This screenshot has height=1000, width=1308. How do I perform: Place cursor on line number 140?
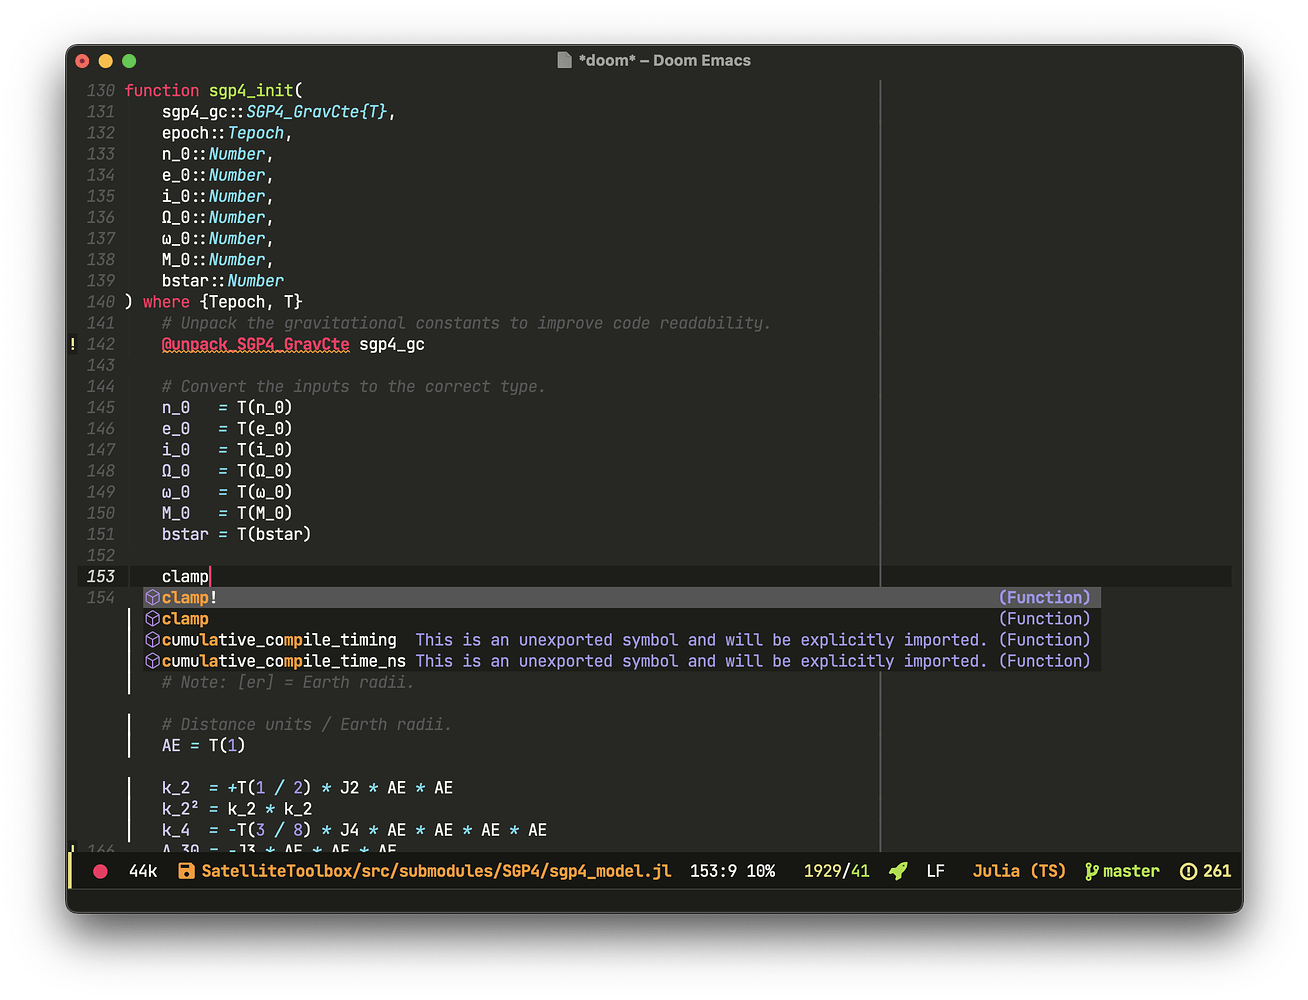point(100,302)
